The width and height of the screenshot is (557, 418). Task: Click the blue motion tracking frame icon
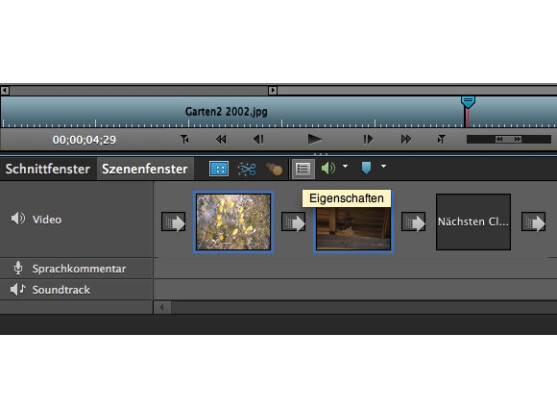(219, 169)
